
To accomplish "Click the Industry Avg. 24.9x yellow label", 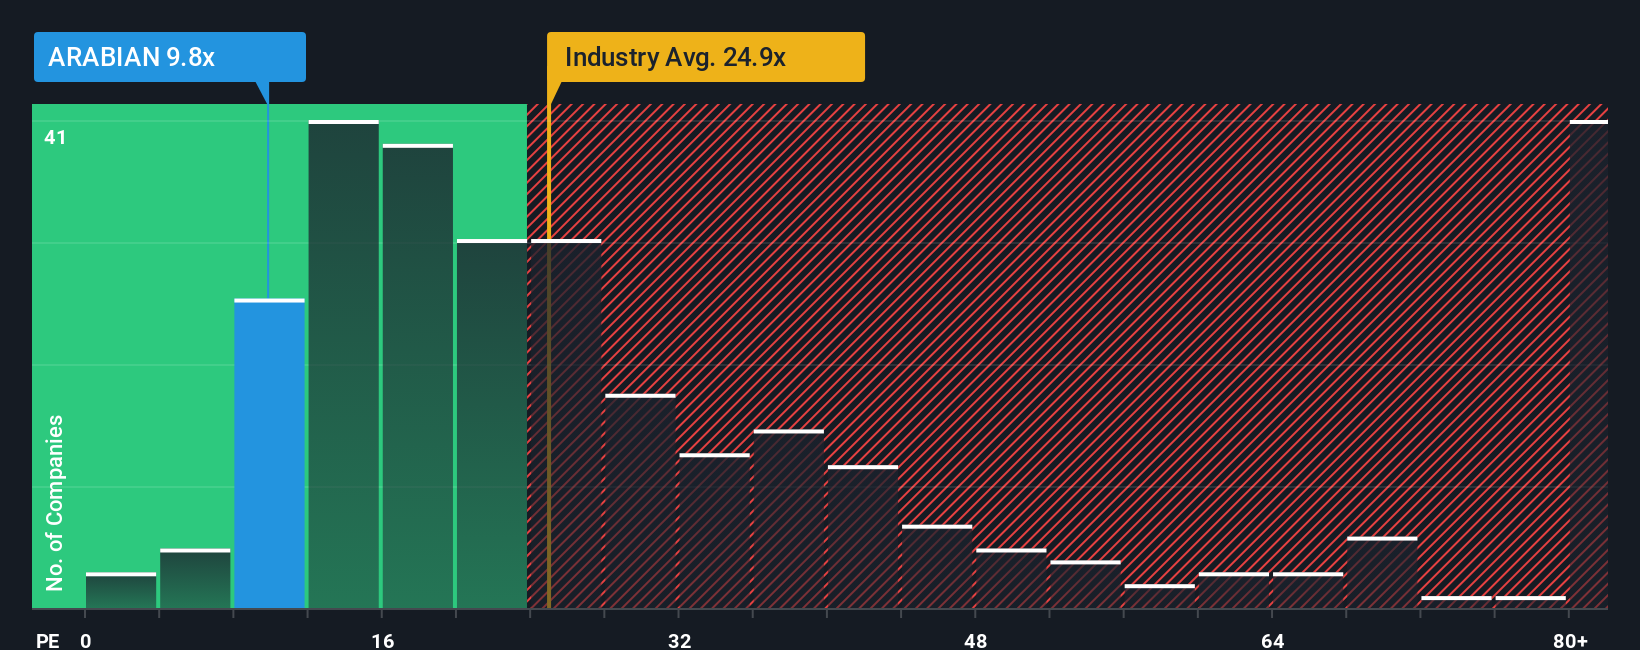I will click(706, 57).
